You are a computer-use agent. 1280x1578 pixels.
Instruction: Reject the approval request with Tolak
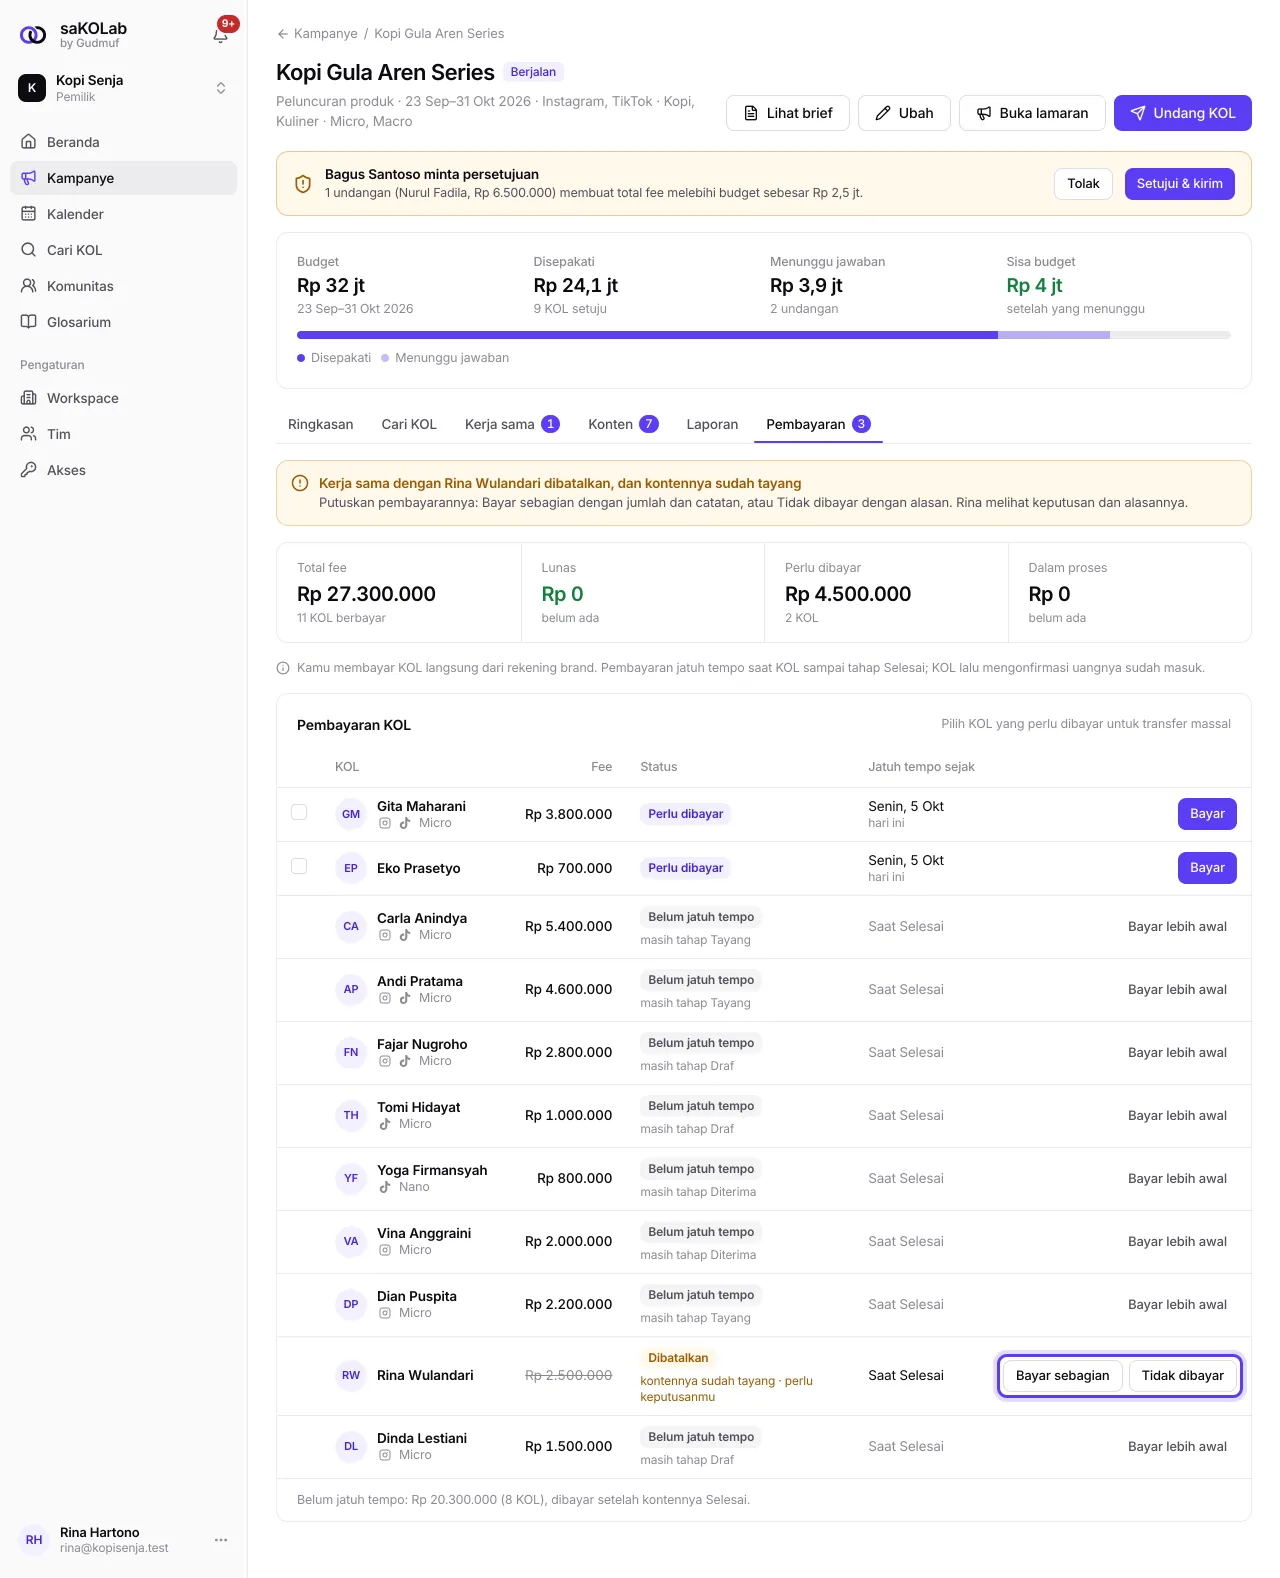[x=1083, y=184]
